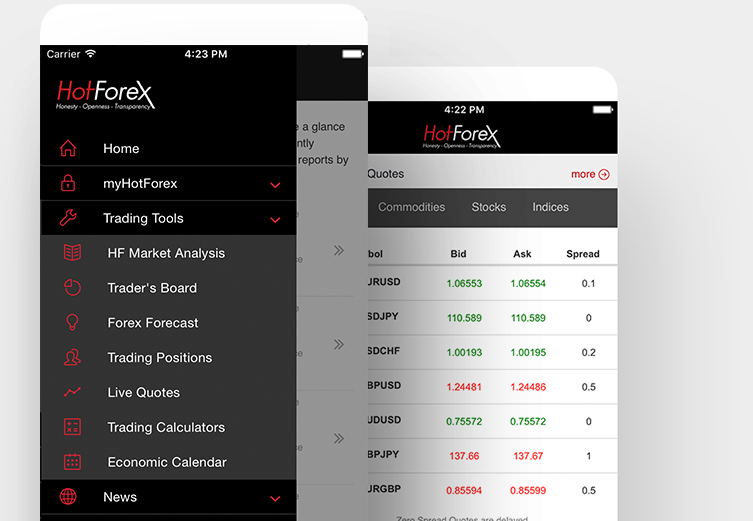Open third double-chevron arrow behind menu
This screenshot has height=521, width=753.
pos(339,438)
